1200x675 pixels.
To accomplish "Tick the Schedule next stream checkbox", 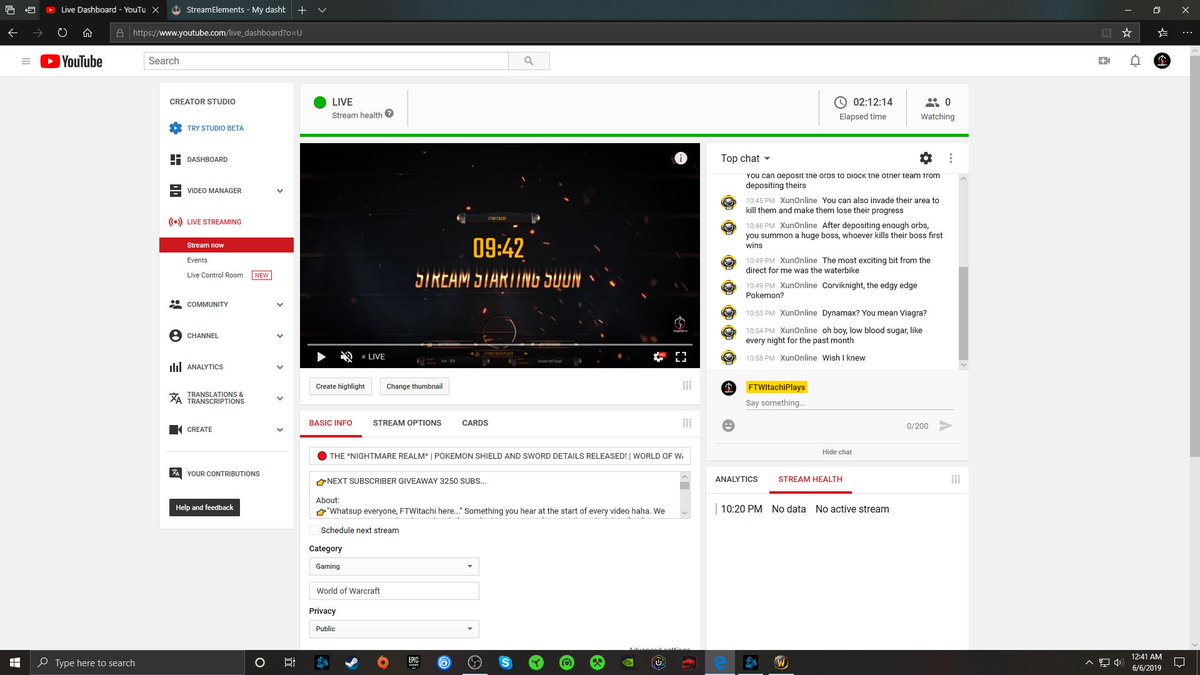I will pos(314,530).
